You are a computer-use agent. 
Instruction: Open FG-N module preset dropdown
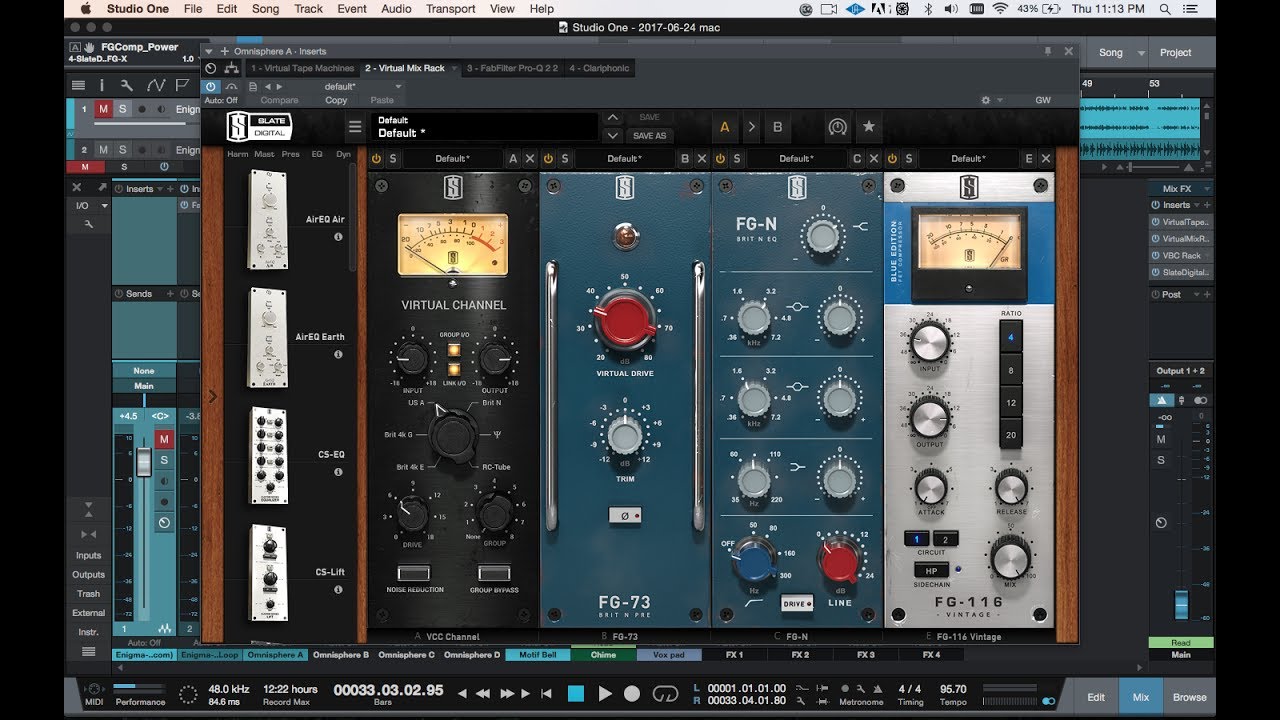pos(797,159)
